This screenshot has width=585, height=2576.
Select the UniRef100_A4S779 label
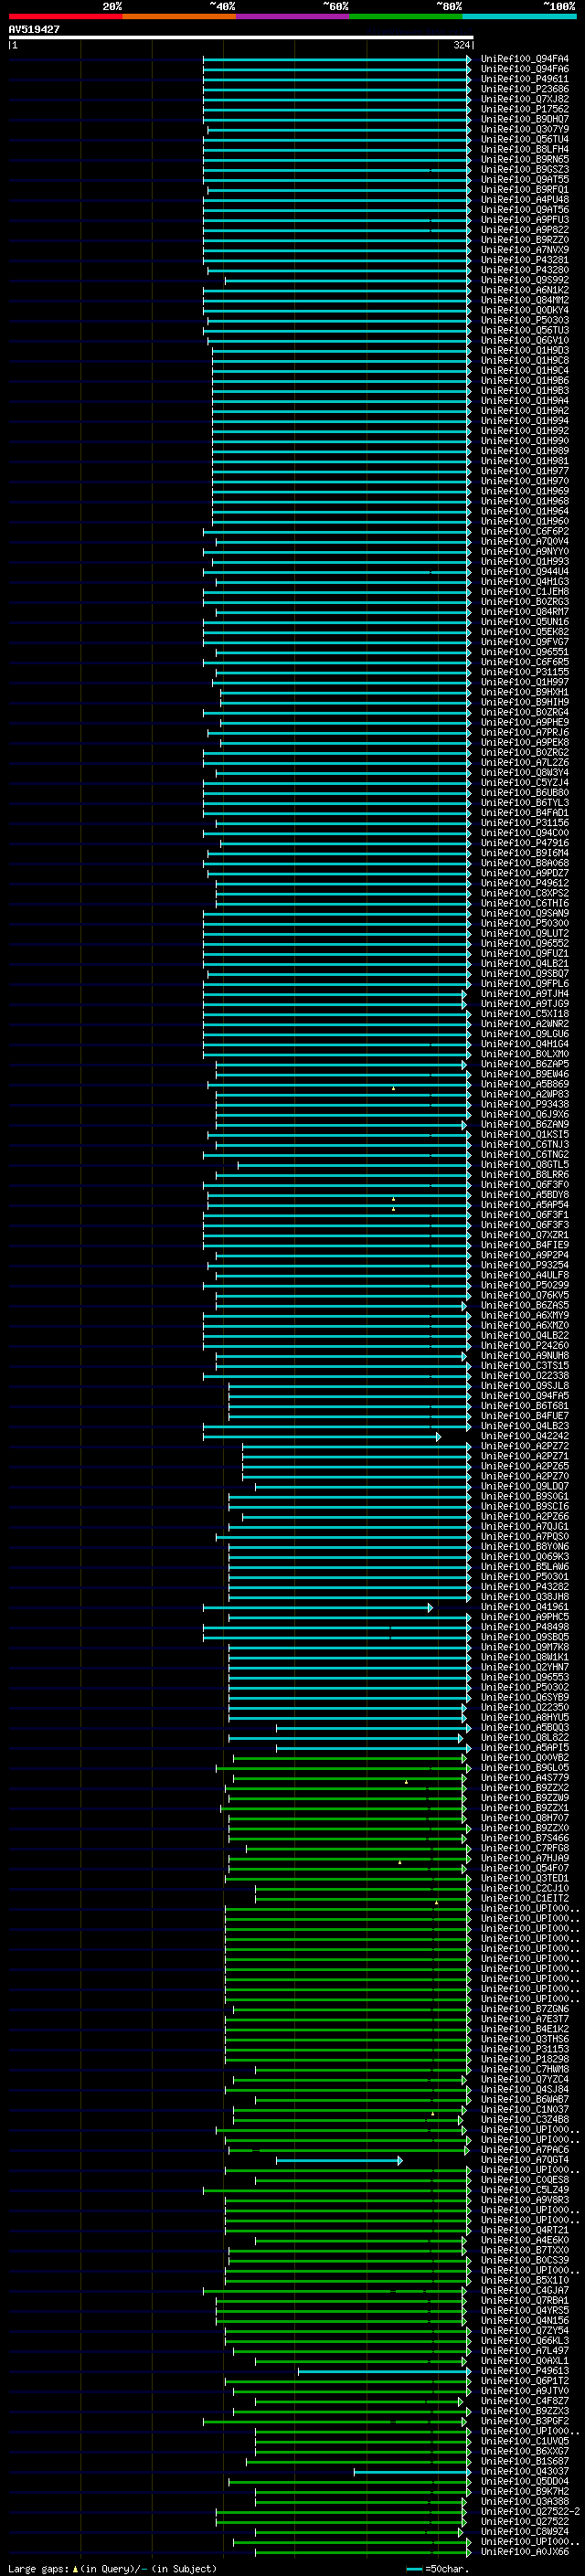[525, 1778]
